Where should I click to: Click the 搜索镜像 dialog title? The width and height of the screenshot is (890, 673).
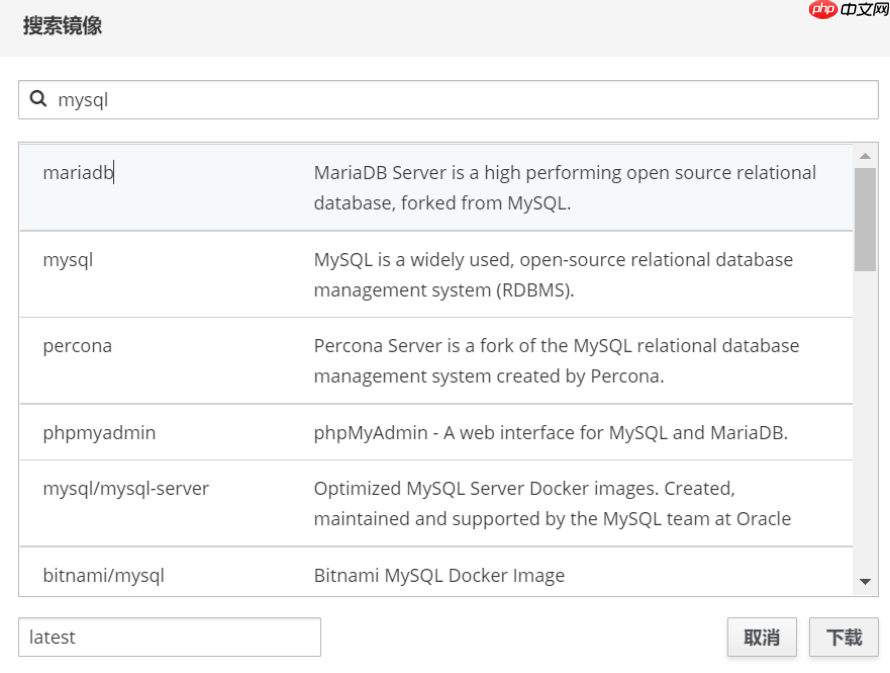tap(62, 27)
